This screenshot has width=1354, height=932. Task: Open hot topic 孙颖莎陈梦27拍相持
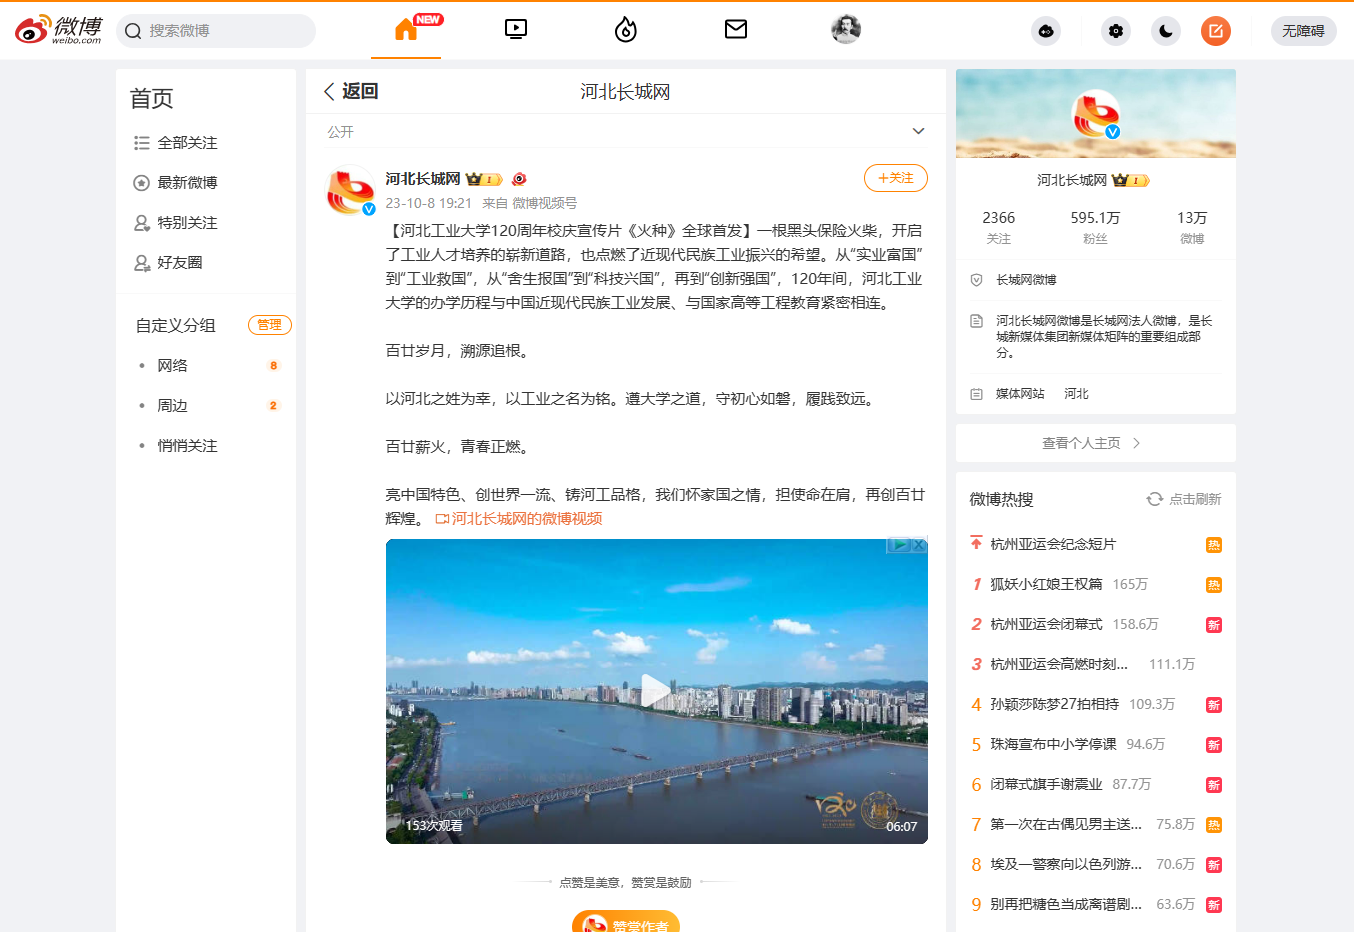point(1055,704)
